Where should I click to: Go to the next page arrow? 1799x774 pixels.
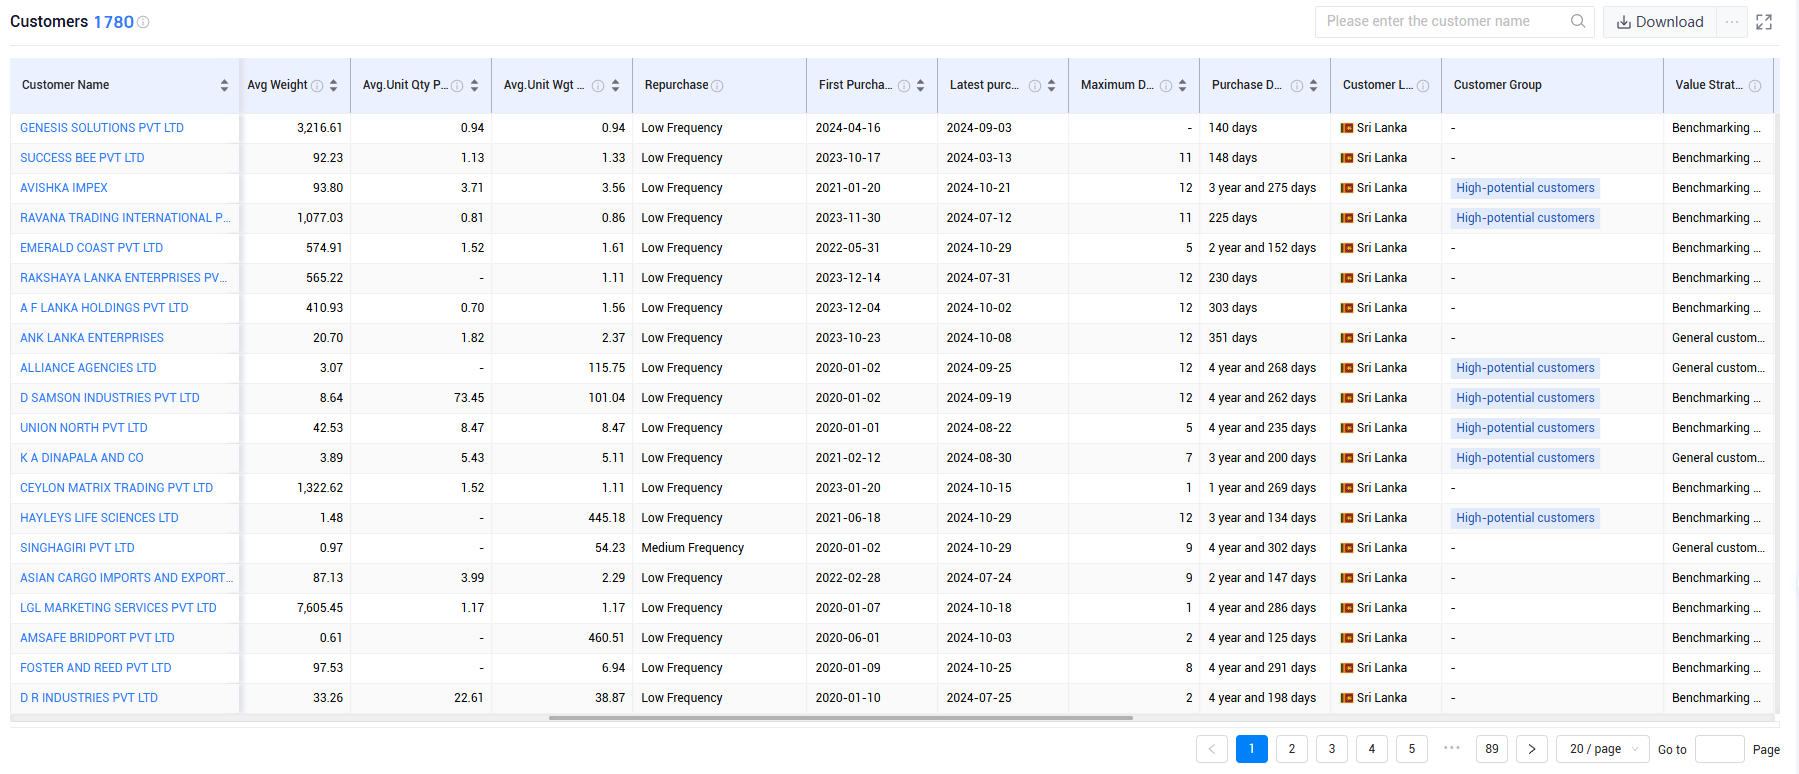pyautogui.click(x=1532, y=749)
